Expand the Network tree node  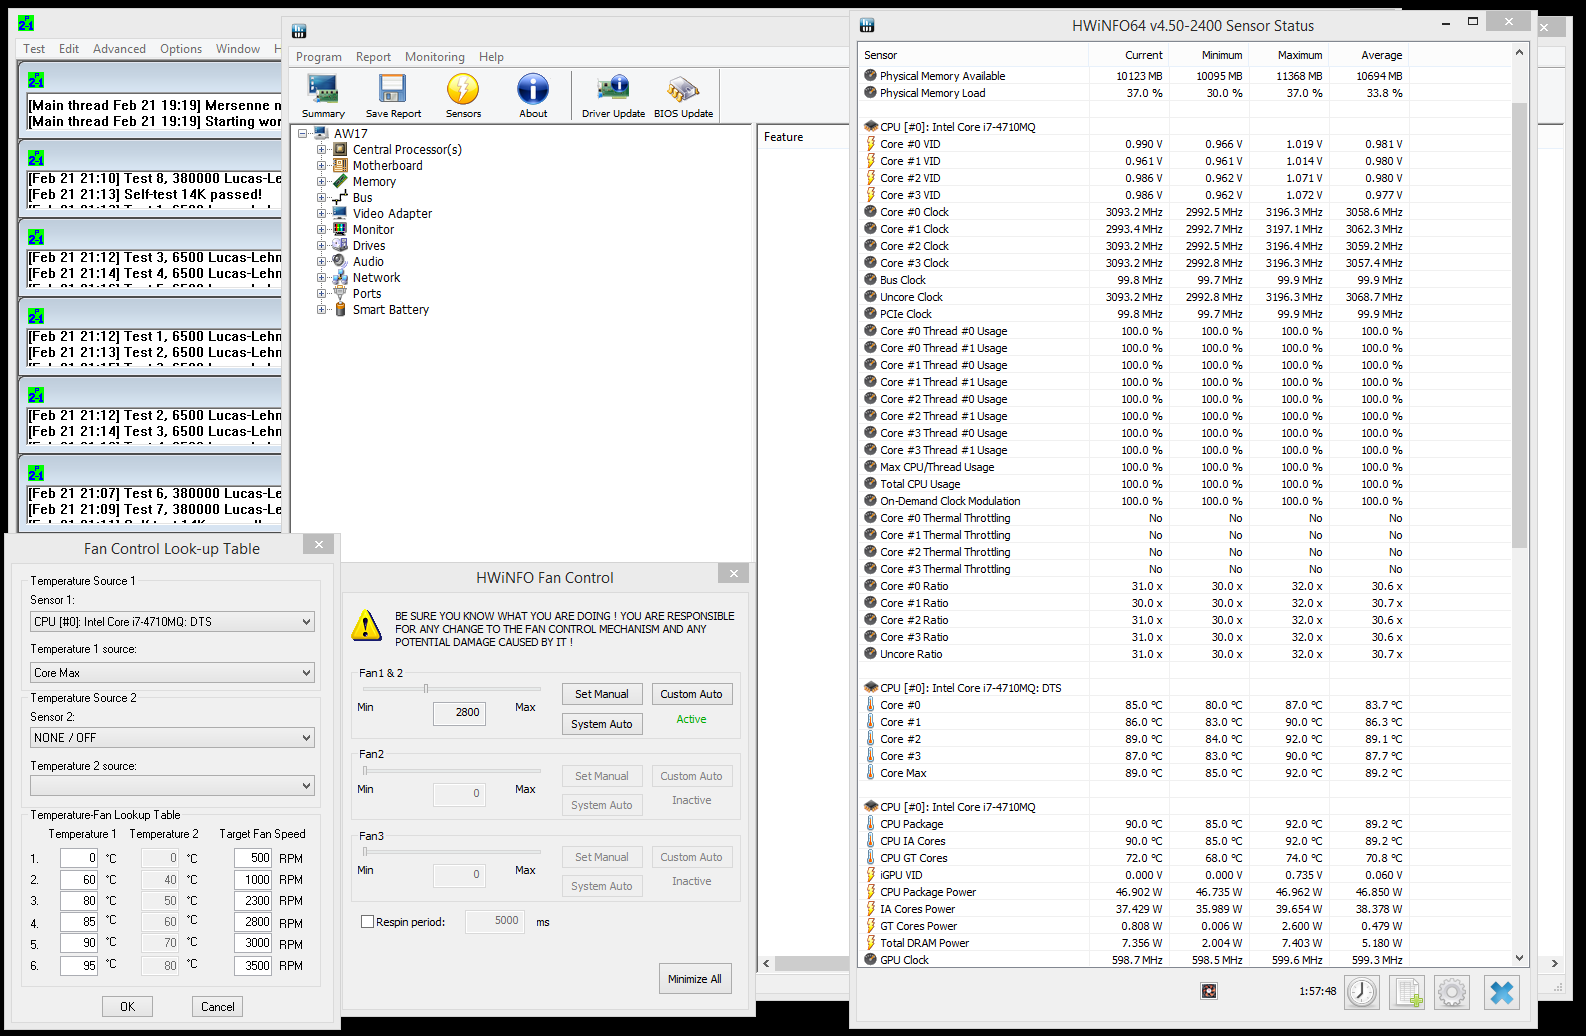coord(322,277)
